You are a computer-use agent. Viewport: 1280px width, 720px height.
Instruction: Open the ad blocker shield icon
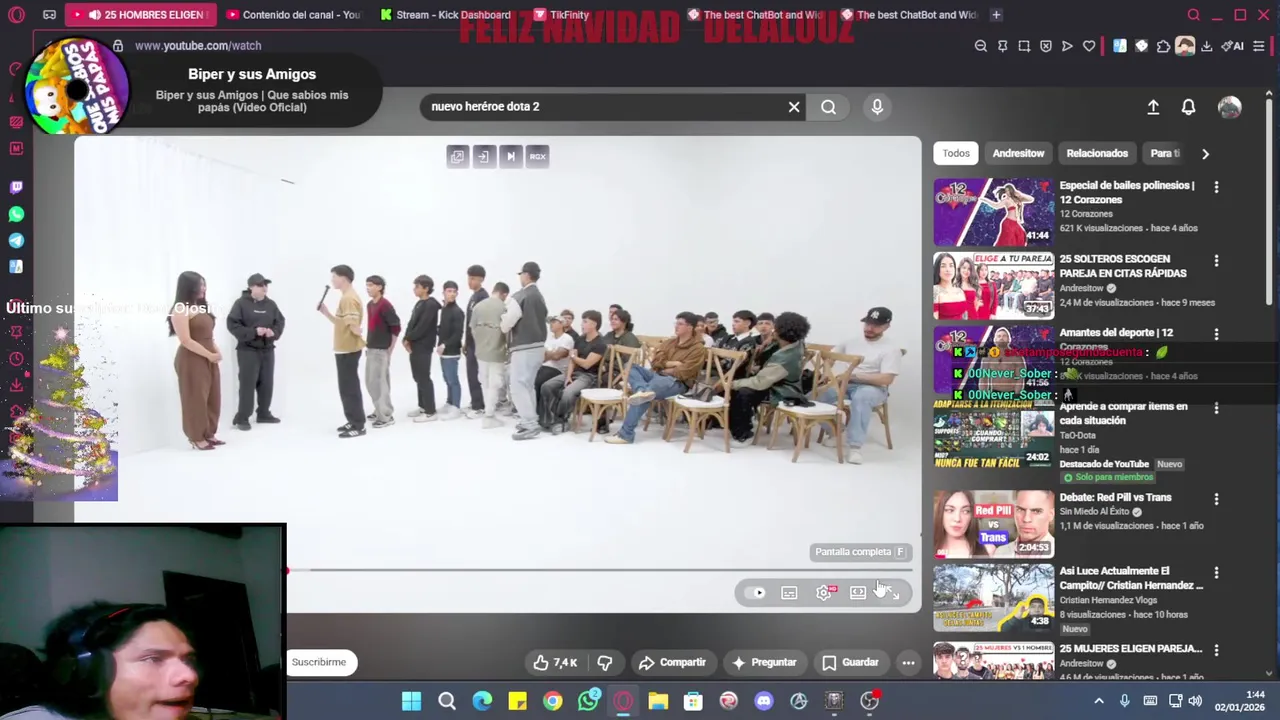1046,46
